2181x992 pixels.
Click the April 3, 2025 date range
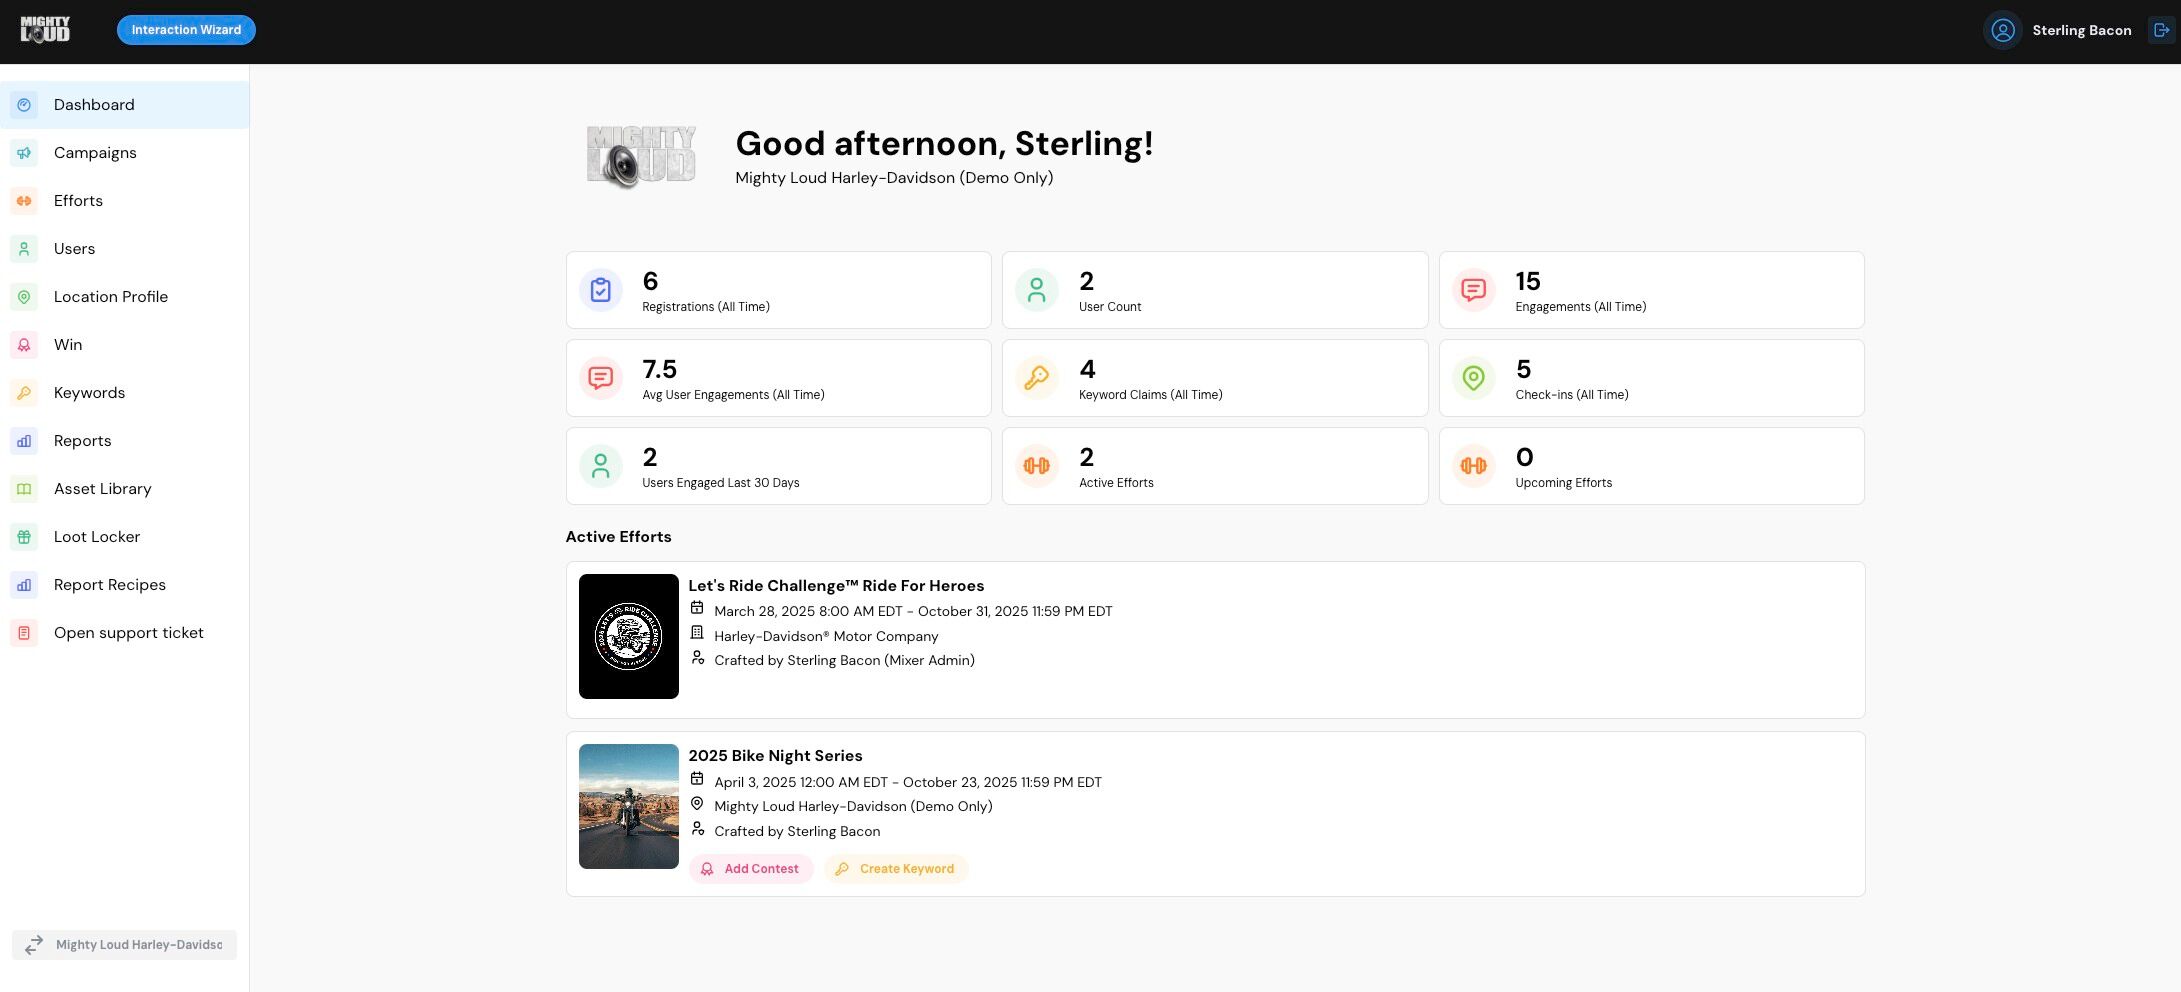click(908, 782)
